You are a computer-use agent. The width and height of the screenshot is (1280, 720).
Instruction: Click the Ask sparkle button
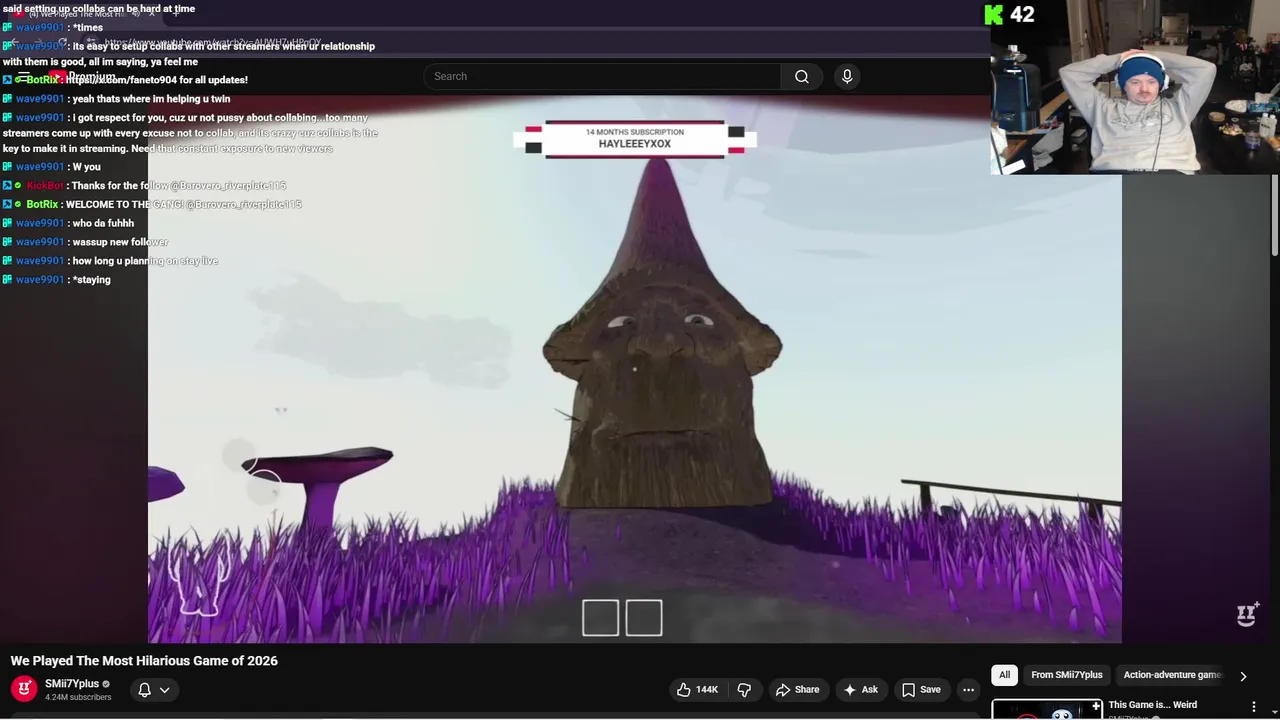coord(861,689)
